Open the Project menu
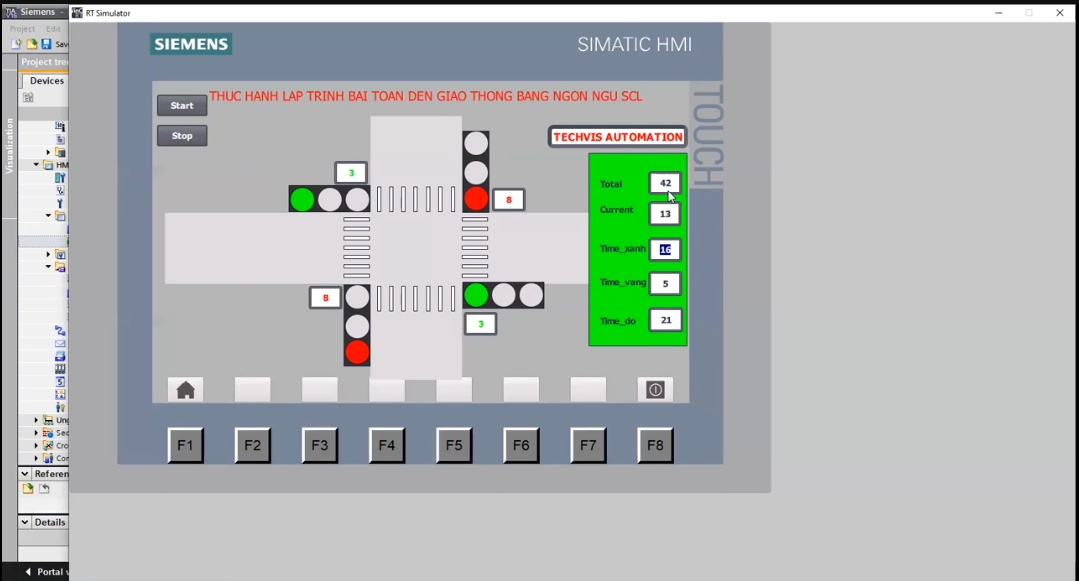 (22, 29)
